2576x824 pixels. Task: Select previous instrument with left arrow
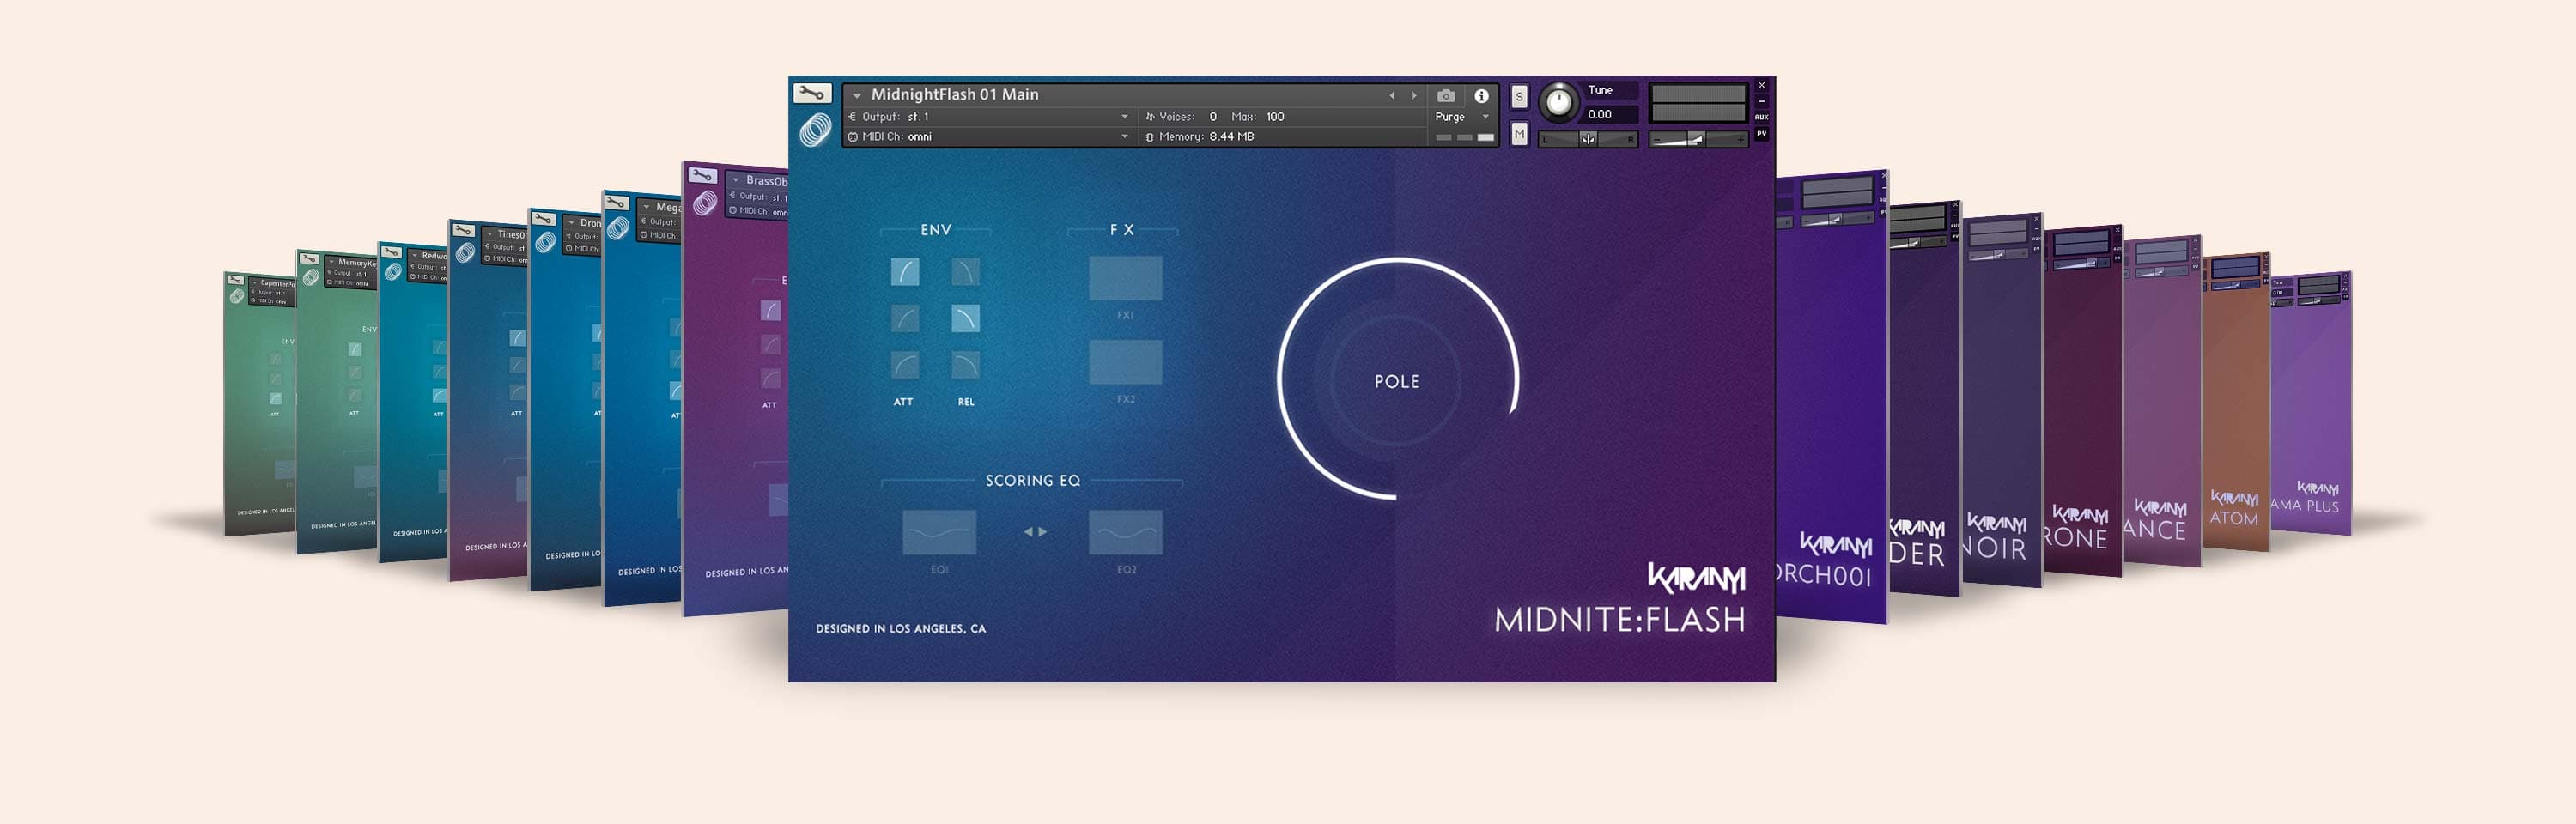pyautogui.click(x=1392, y=96)
